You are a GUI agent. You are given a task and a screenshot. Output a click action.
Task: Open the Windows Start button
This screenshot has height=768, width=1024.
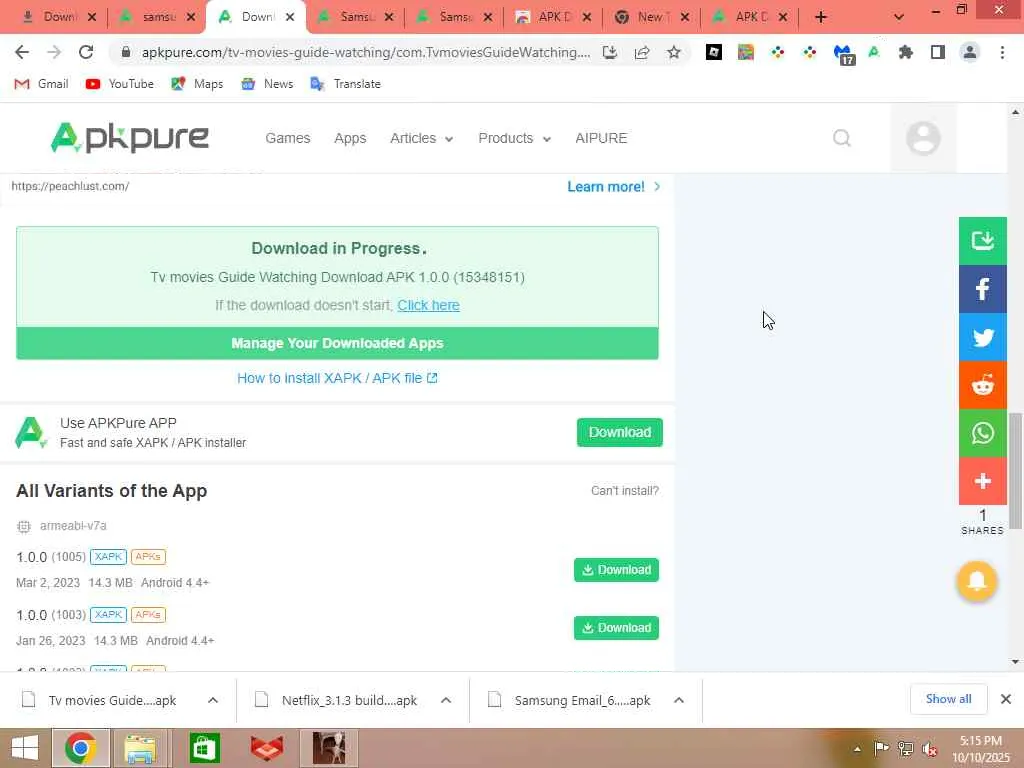coord(24,748)
